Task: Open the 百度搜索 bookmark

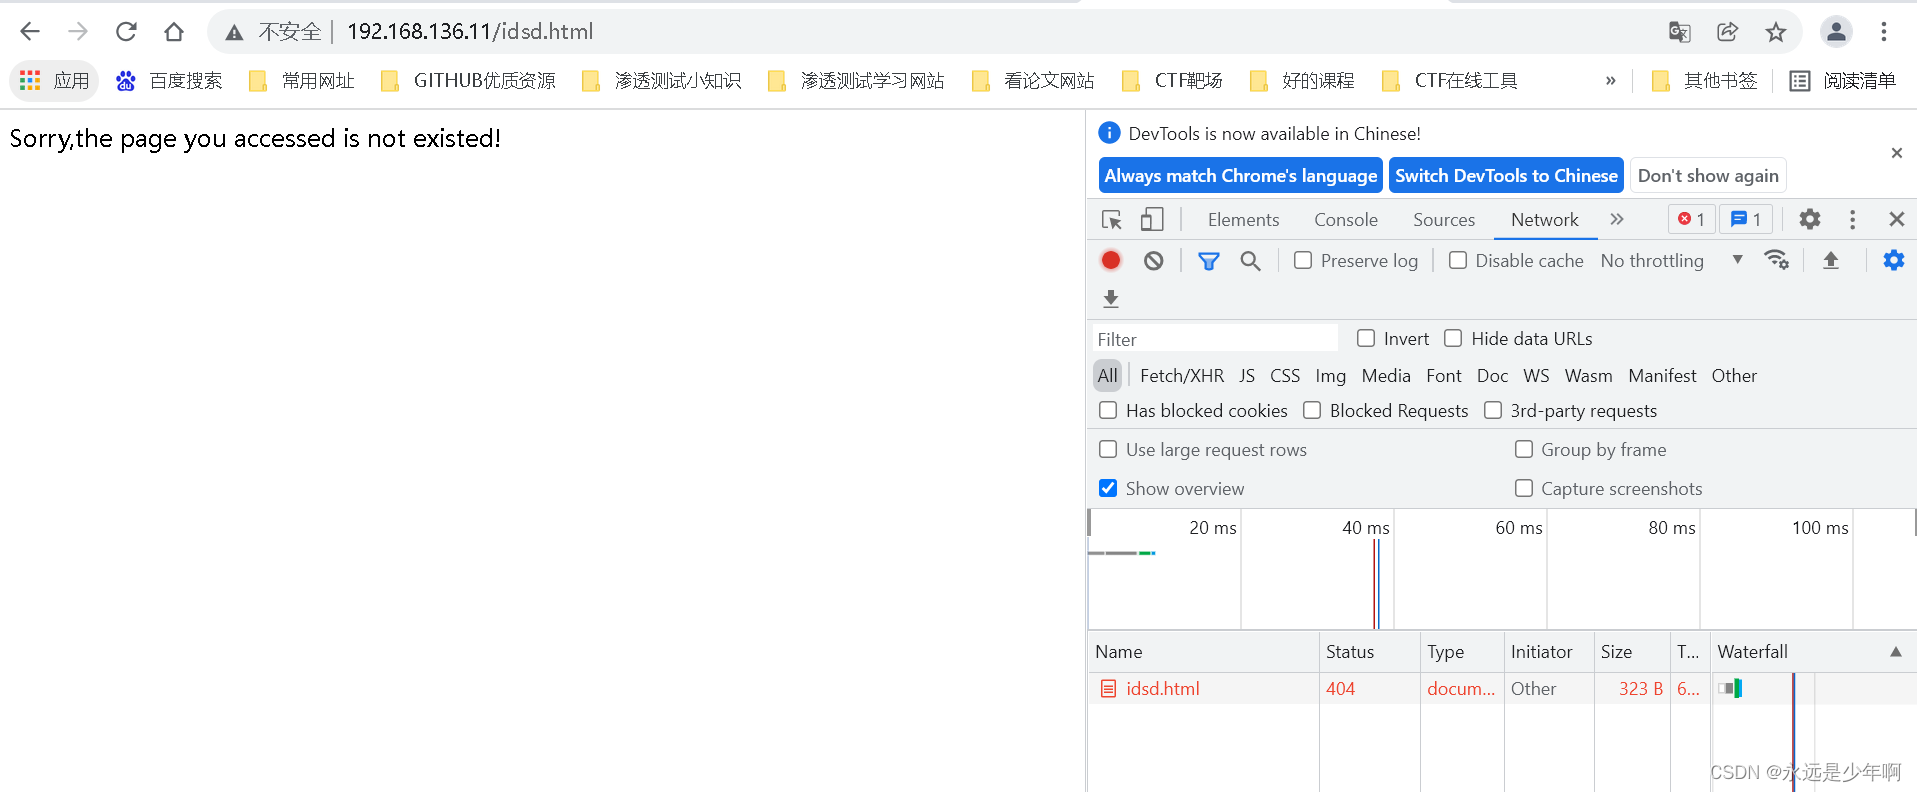Action: tap(169, 81)
